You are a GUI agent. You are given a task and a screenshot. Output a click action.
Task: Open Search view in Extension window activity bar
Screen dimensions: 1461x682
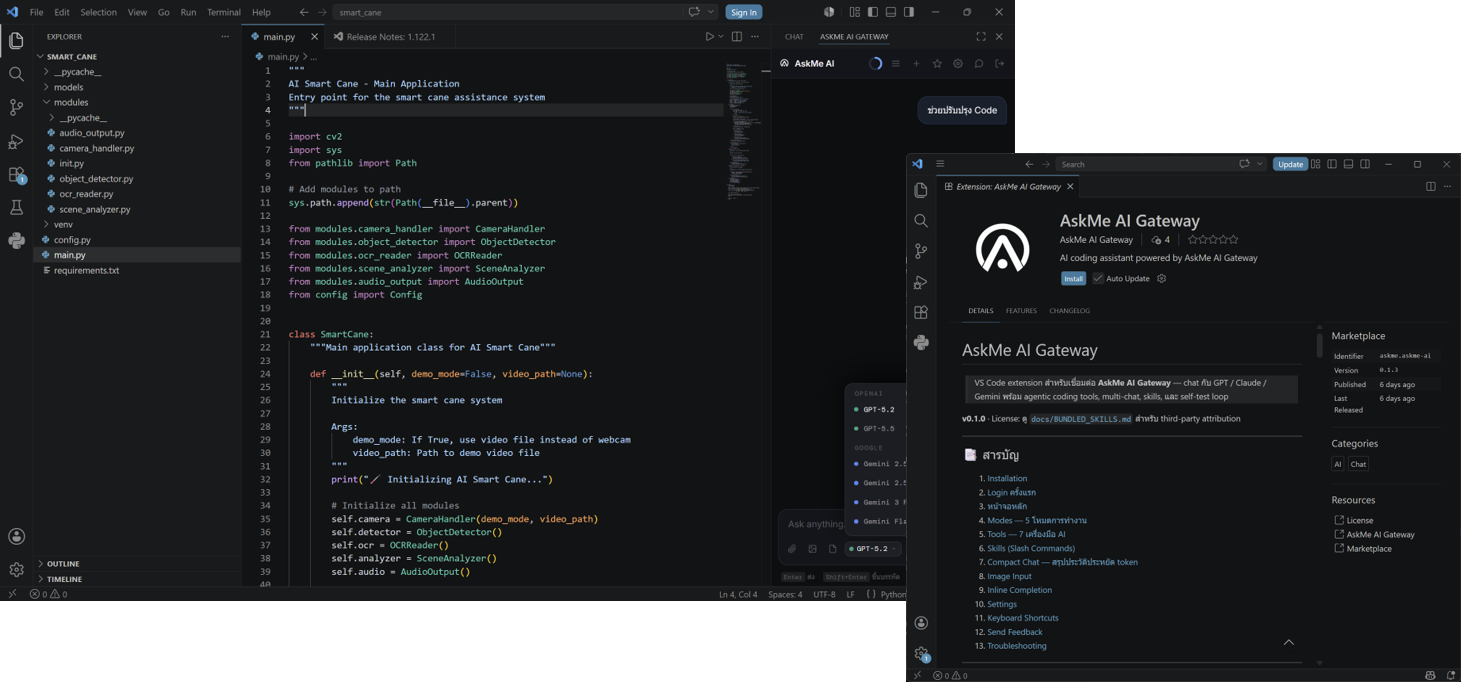[921, 221]
